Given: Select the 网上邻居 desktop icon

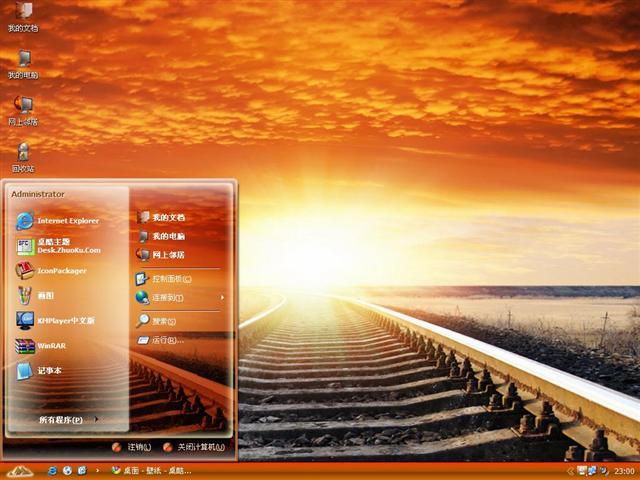Looking at the screenshot, I should tap(23, 111).
